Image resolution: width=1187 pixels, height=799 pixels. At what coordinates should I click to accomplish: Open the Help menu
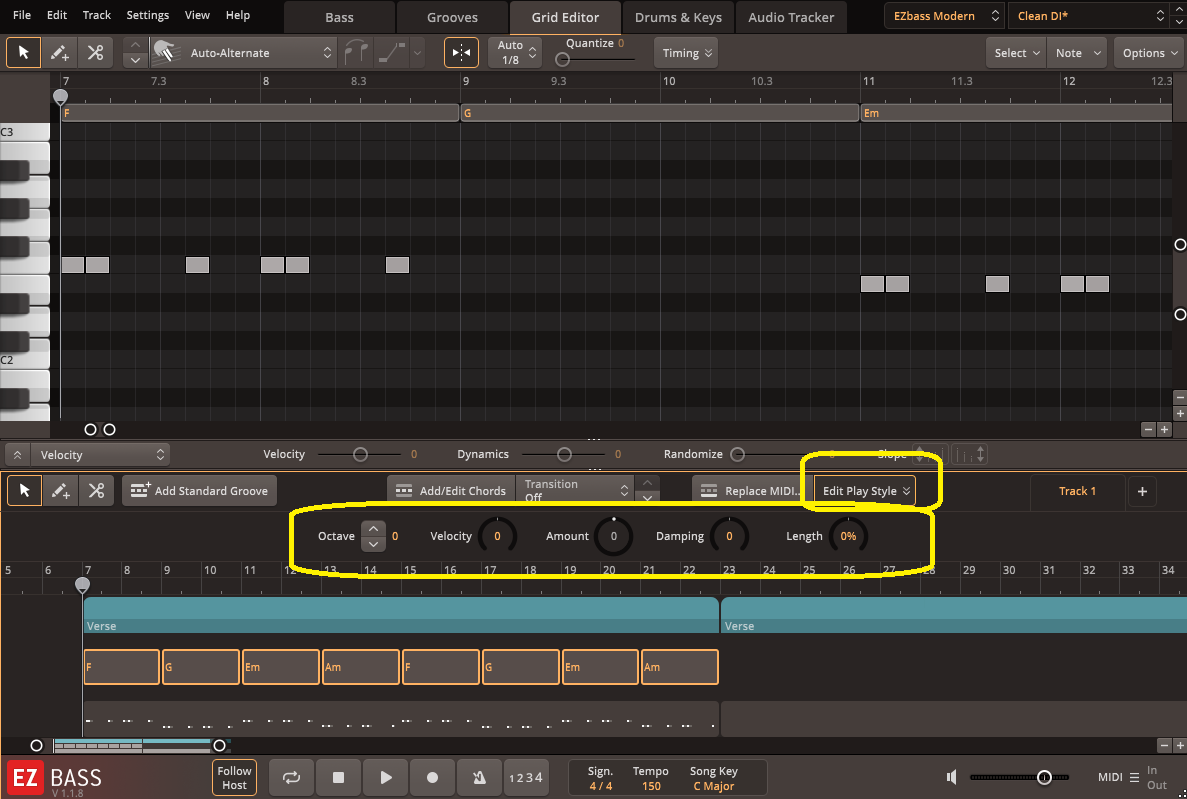click(x=238, y=15)
